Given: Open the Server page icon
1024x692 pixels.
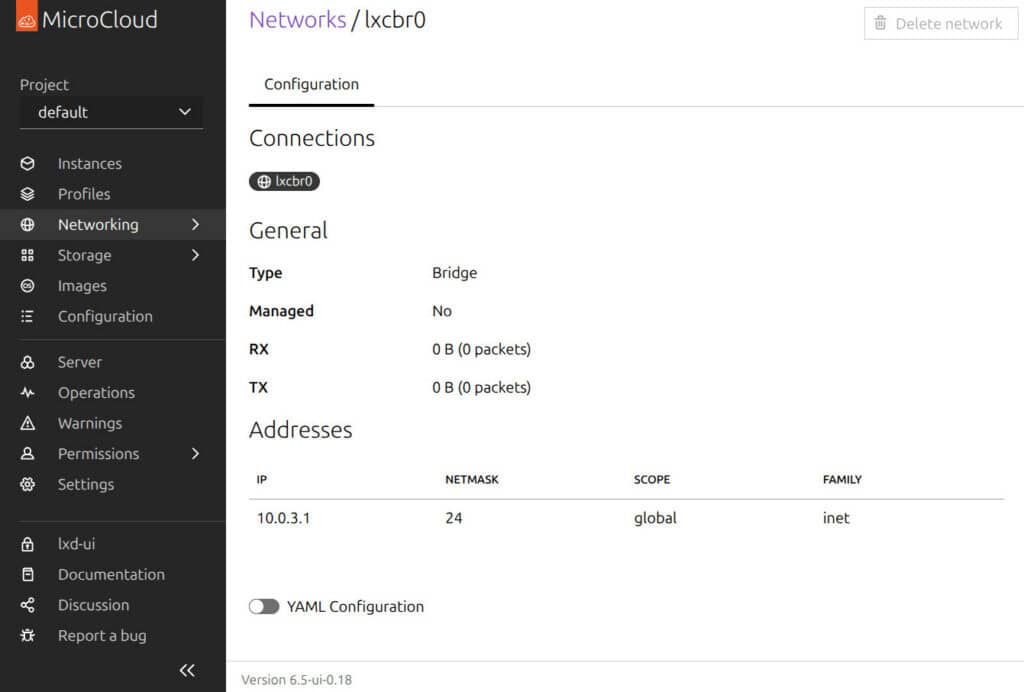Looking at the screenshot, I should (x=28, y=361).
